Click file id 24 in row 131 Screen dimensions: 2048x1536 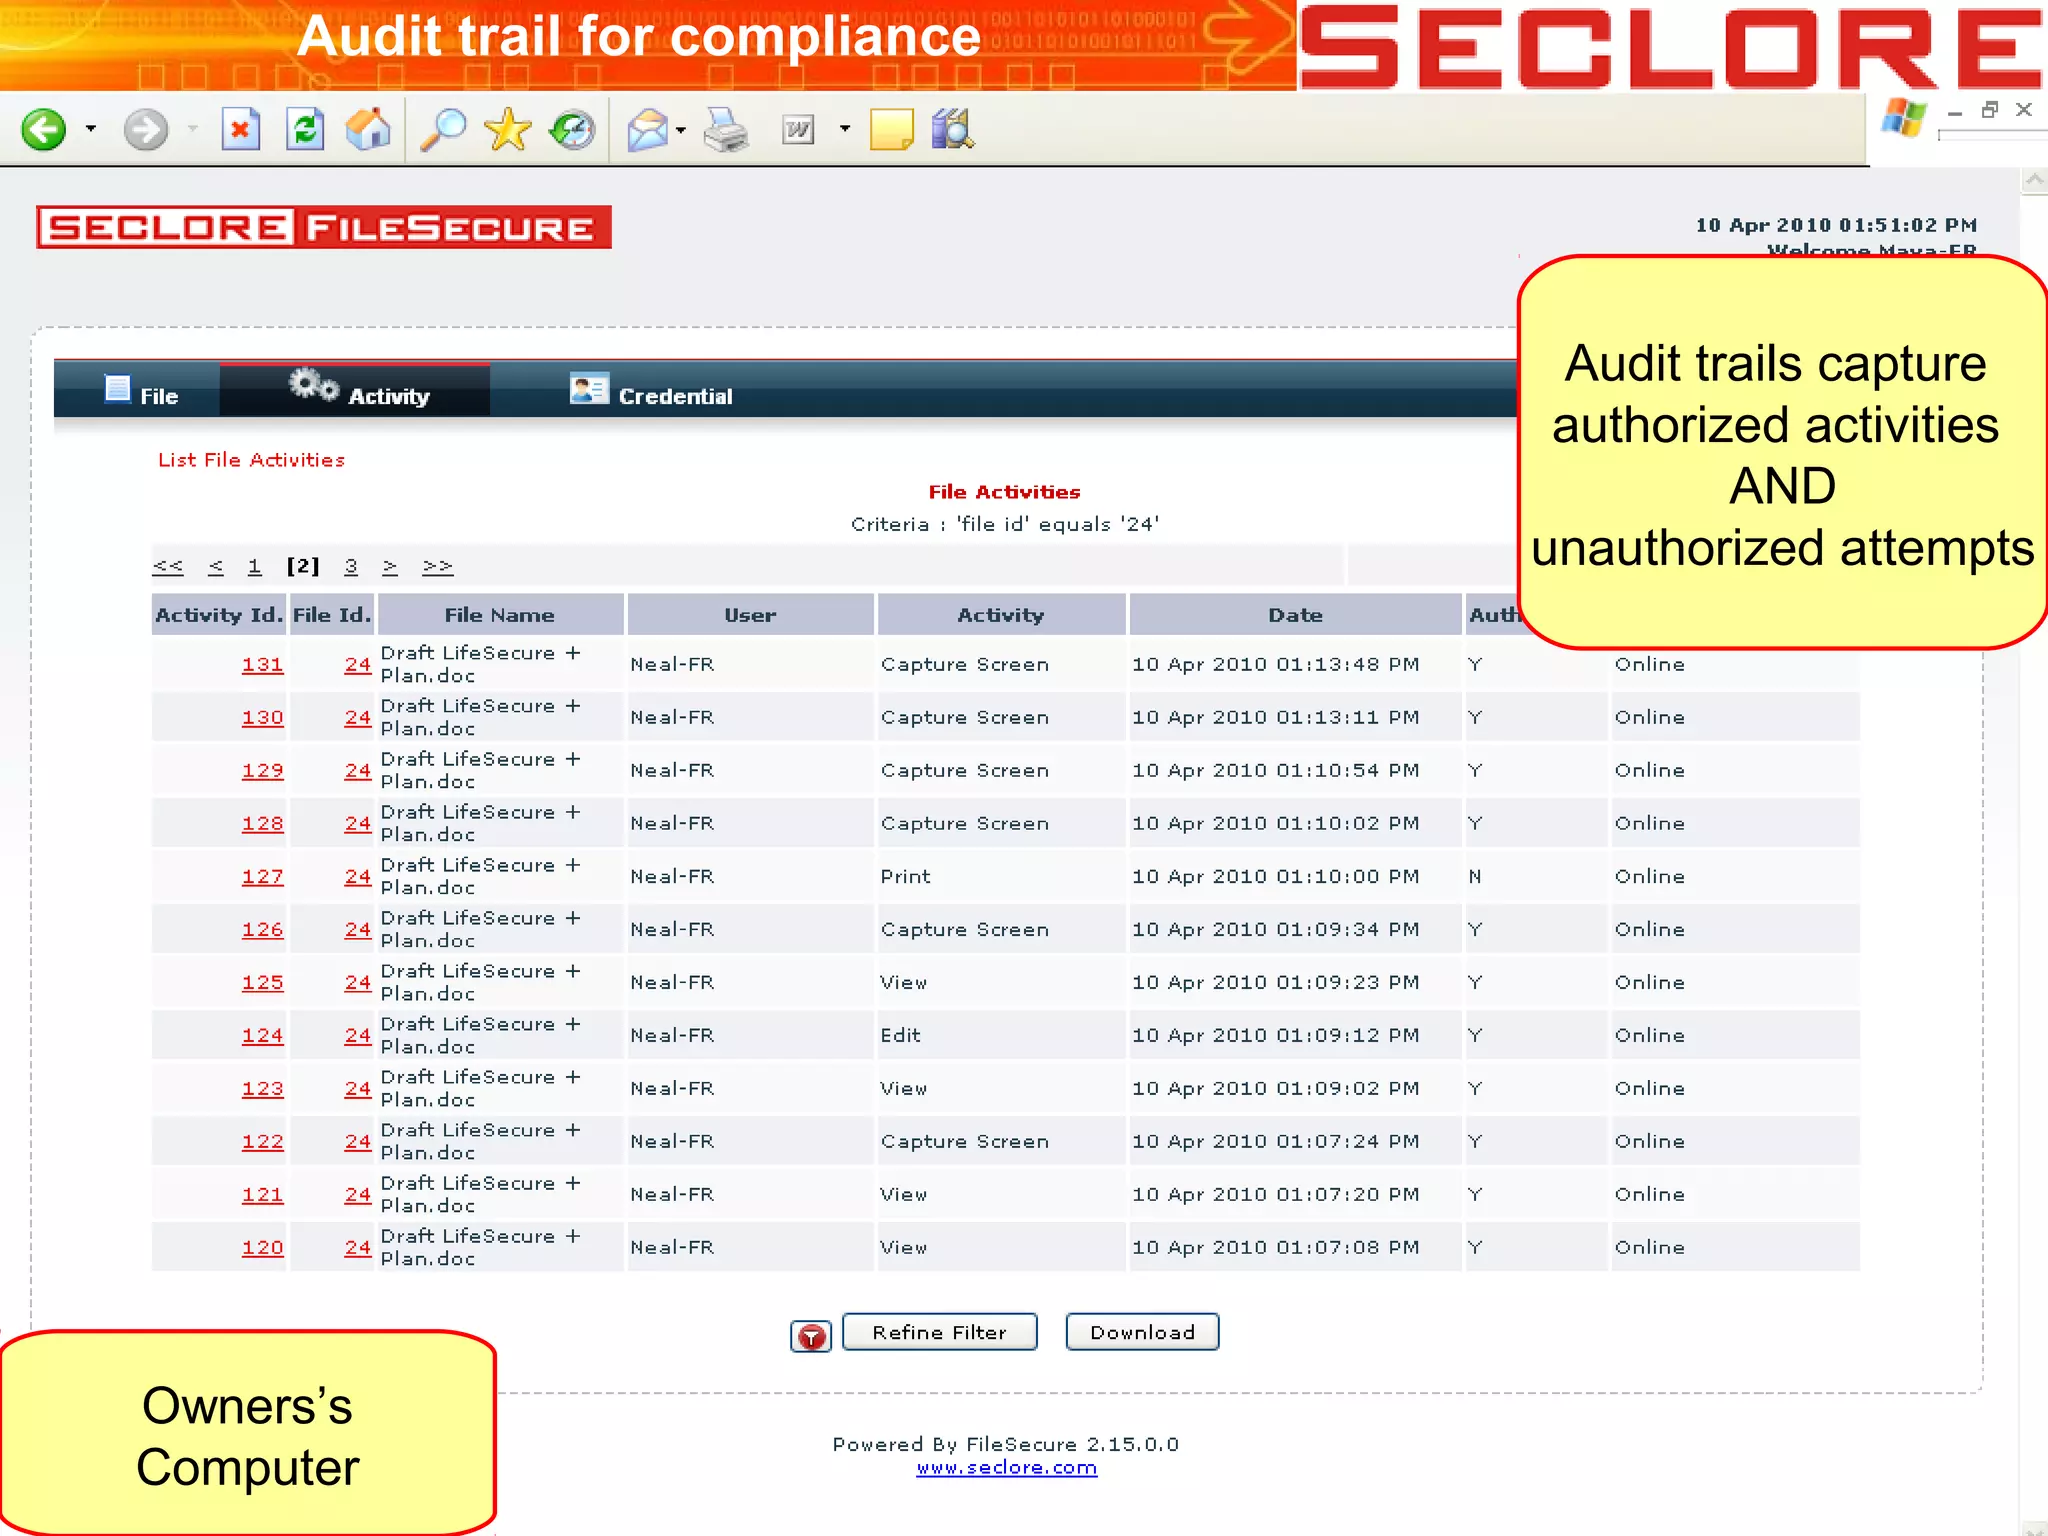pos(357,665)
